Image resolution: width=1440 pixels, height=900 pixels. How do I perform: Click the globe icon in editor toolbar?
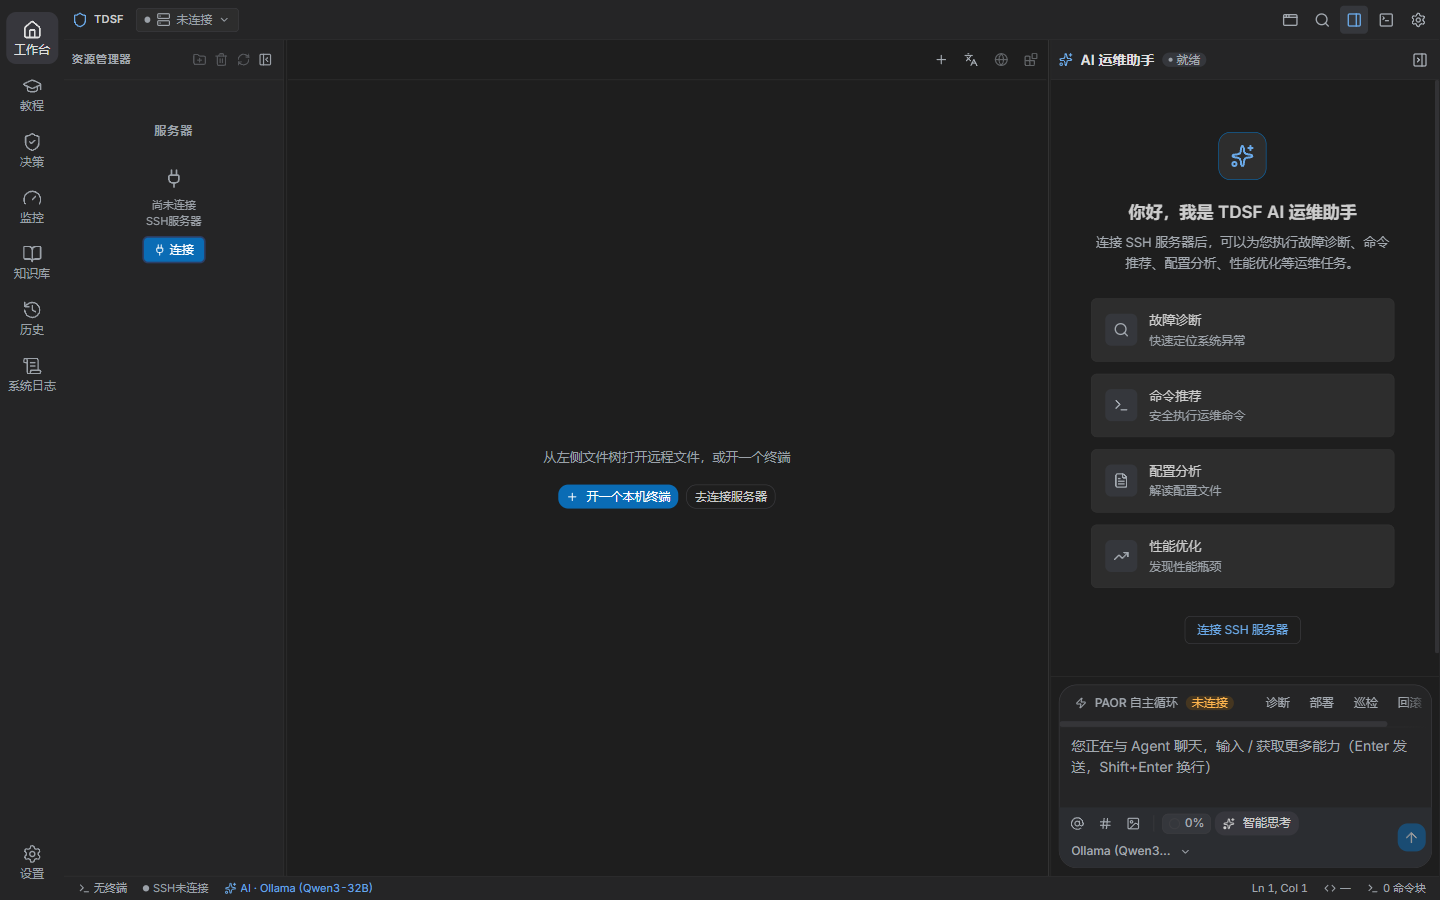1001,60
